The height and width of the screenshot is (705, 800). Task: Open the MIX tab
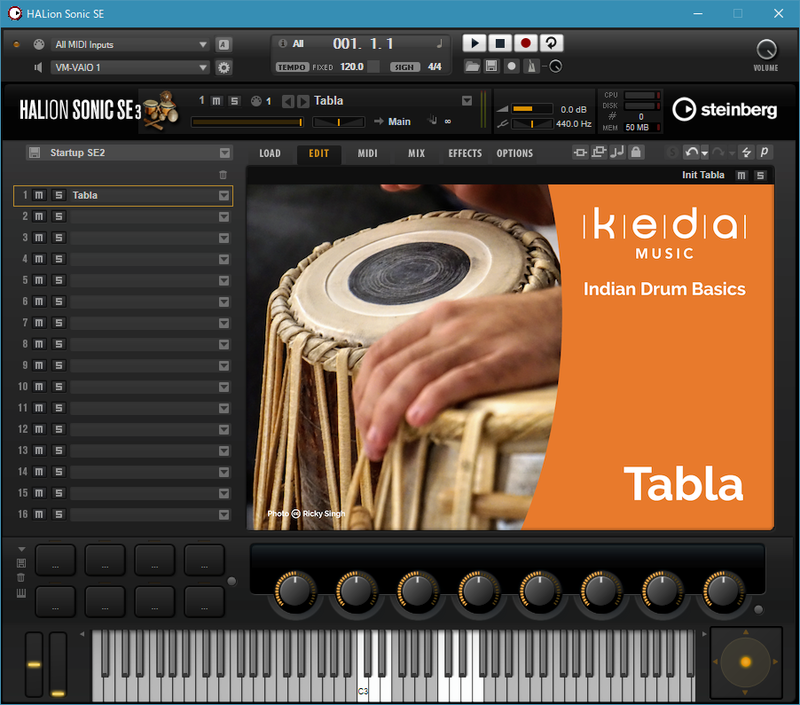tap(416, 154)
